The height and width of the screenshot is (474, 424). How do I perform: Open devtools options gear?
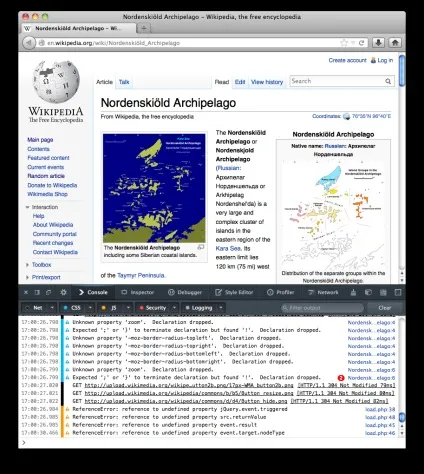(63, 292)
